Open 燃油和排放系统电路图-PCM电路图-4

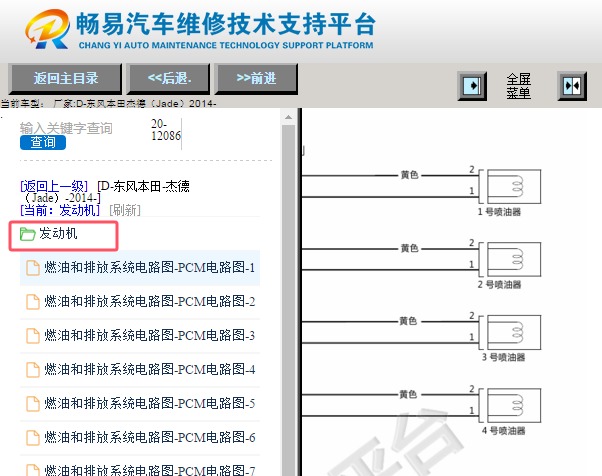pos(140,369)
